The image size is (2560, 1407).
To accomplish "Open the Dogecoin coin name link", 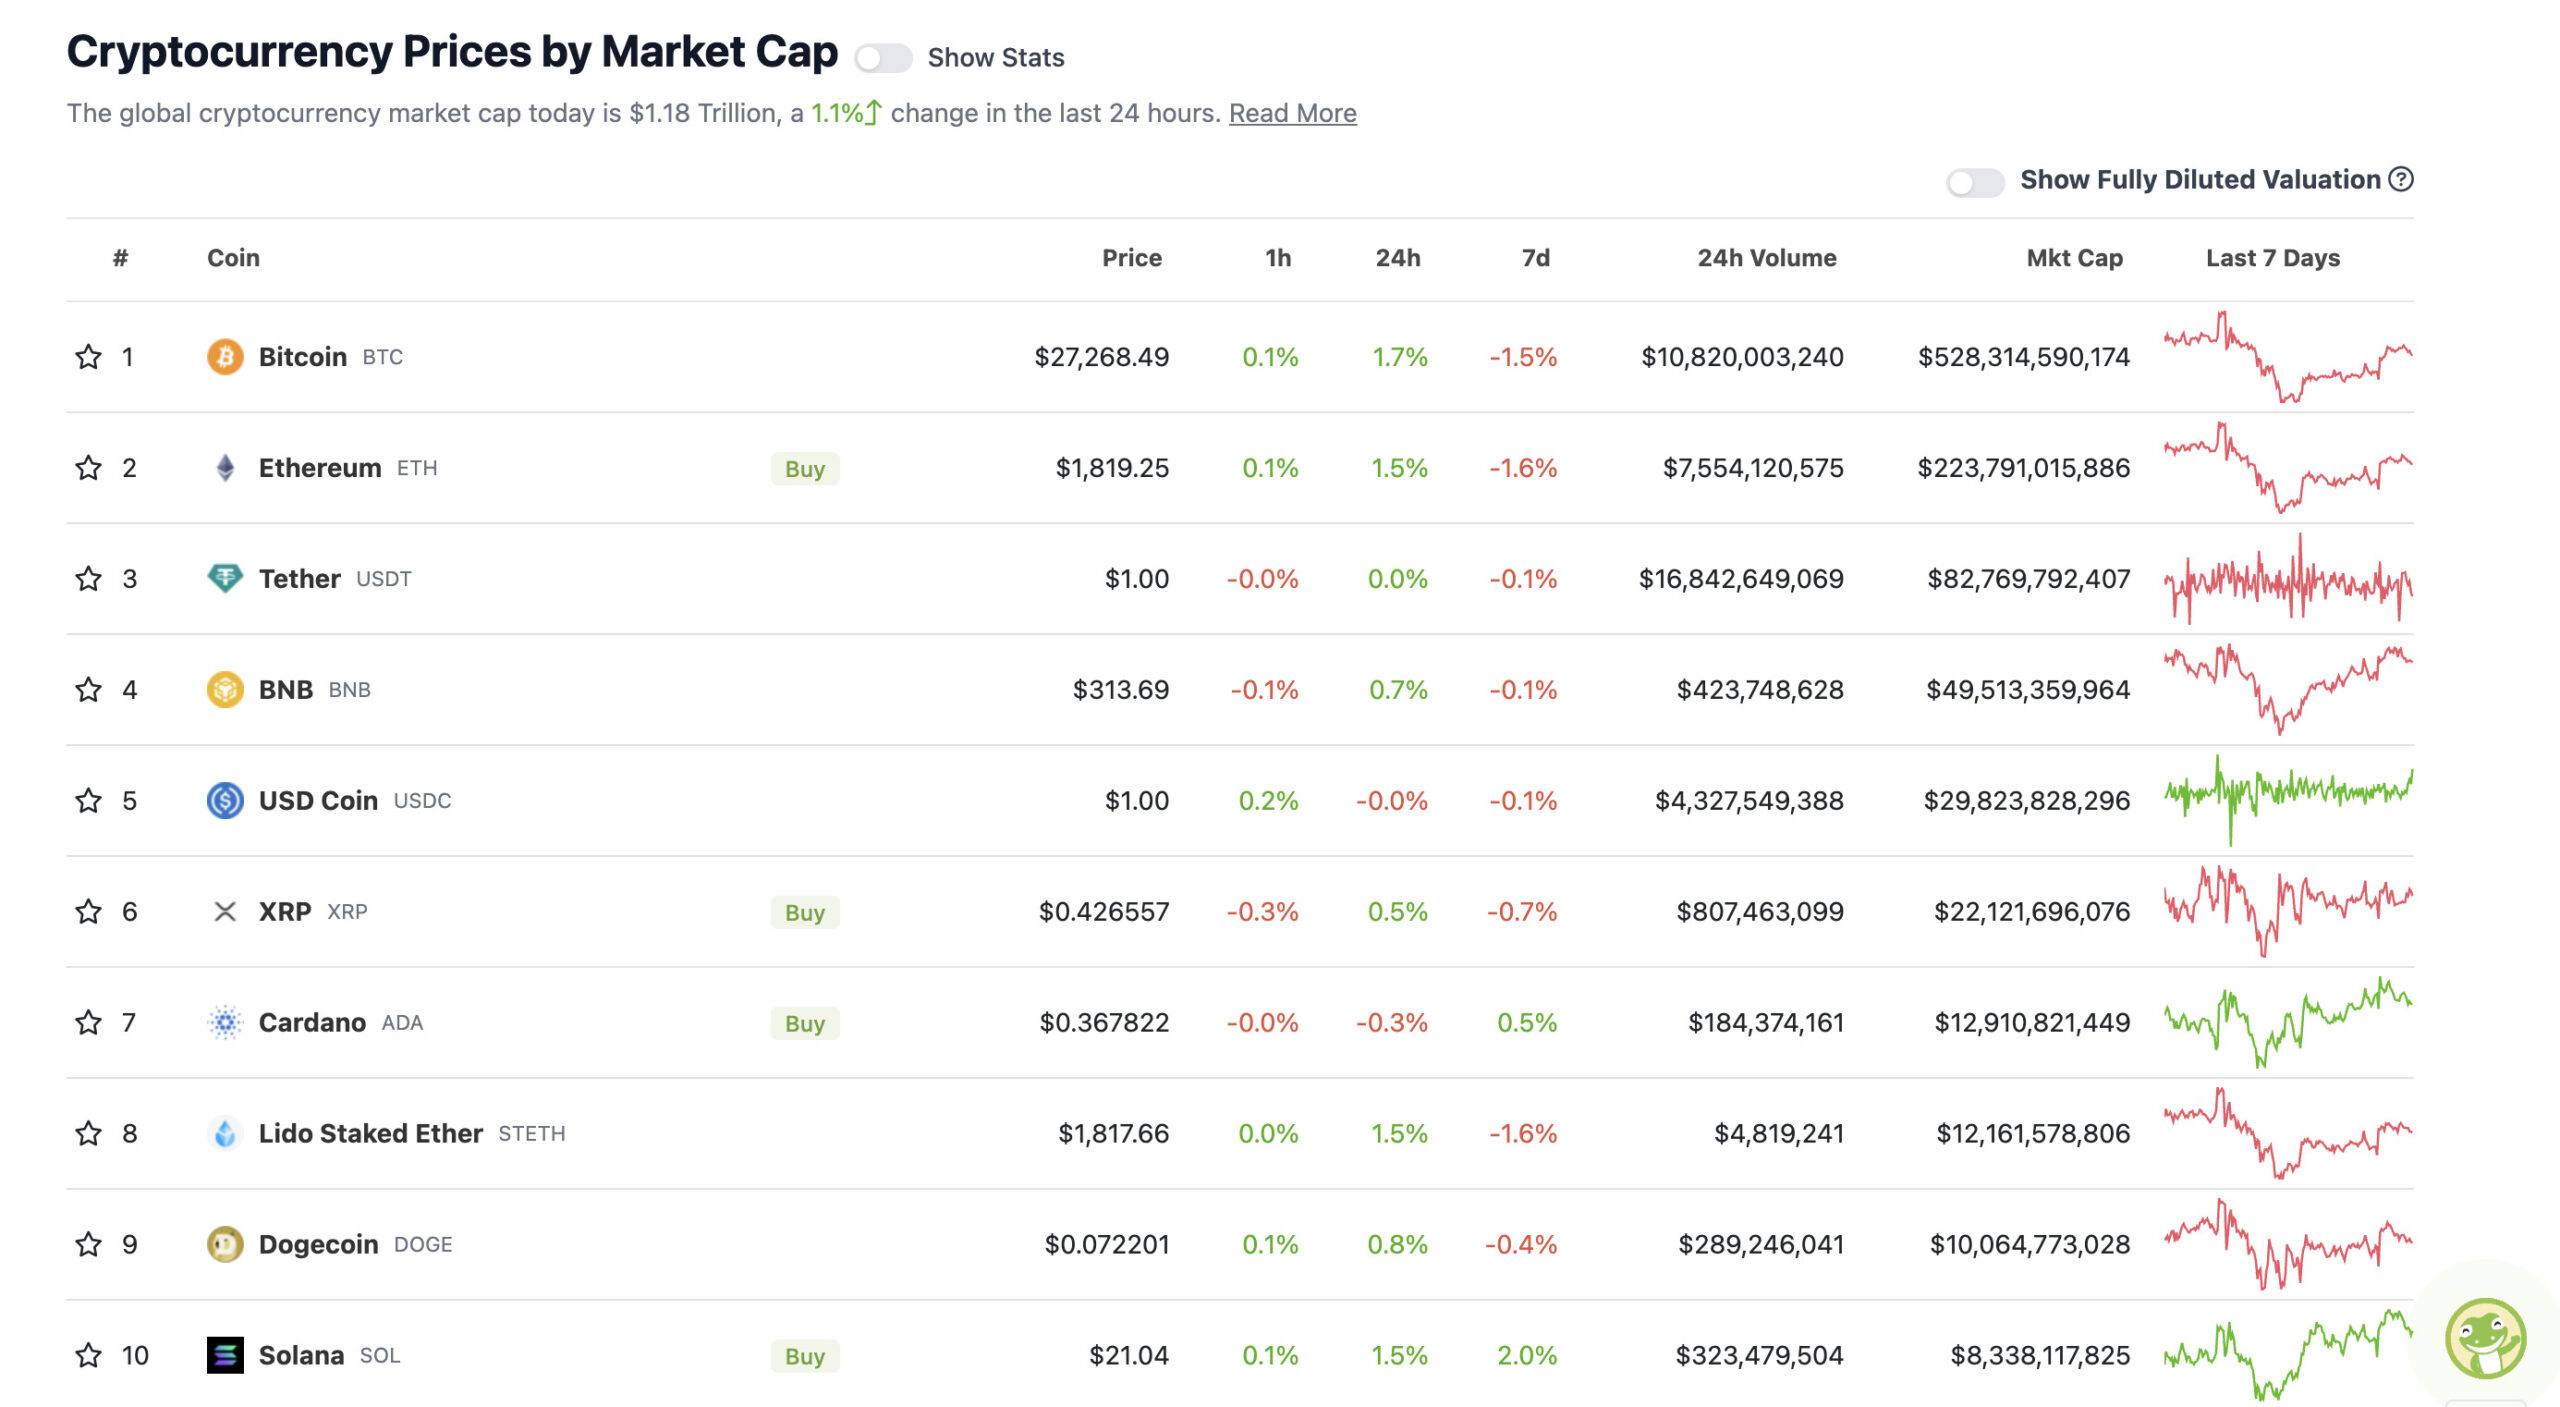I will tap(318, 1245).
